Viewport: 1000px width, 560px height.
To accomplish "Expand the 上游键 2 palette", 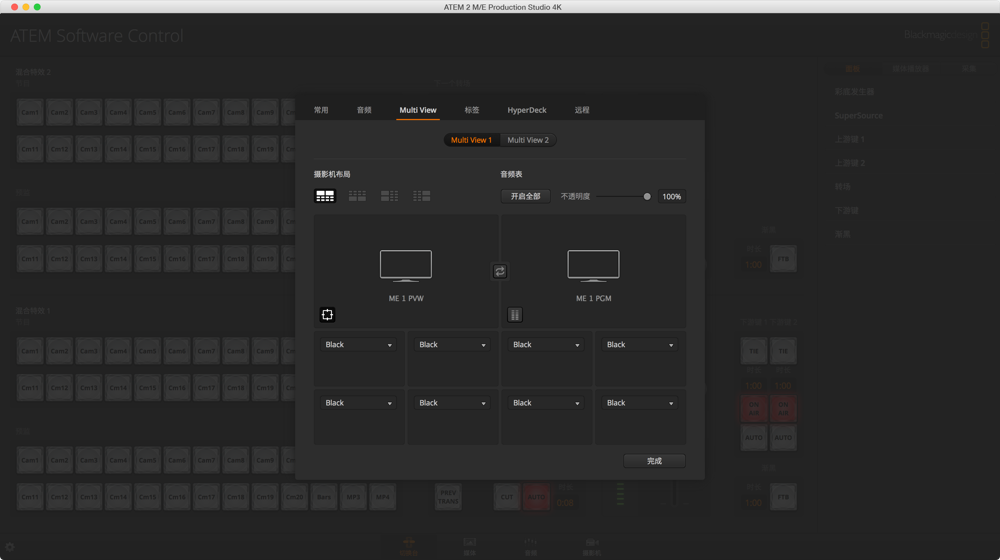I will point(849,163).
